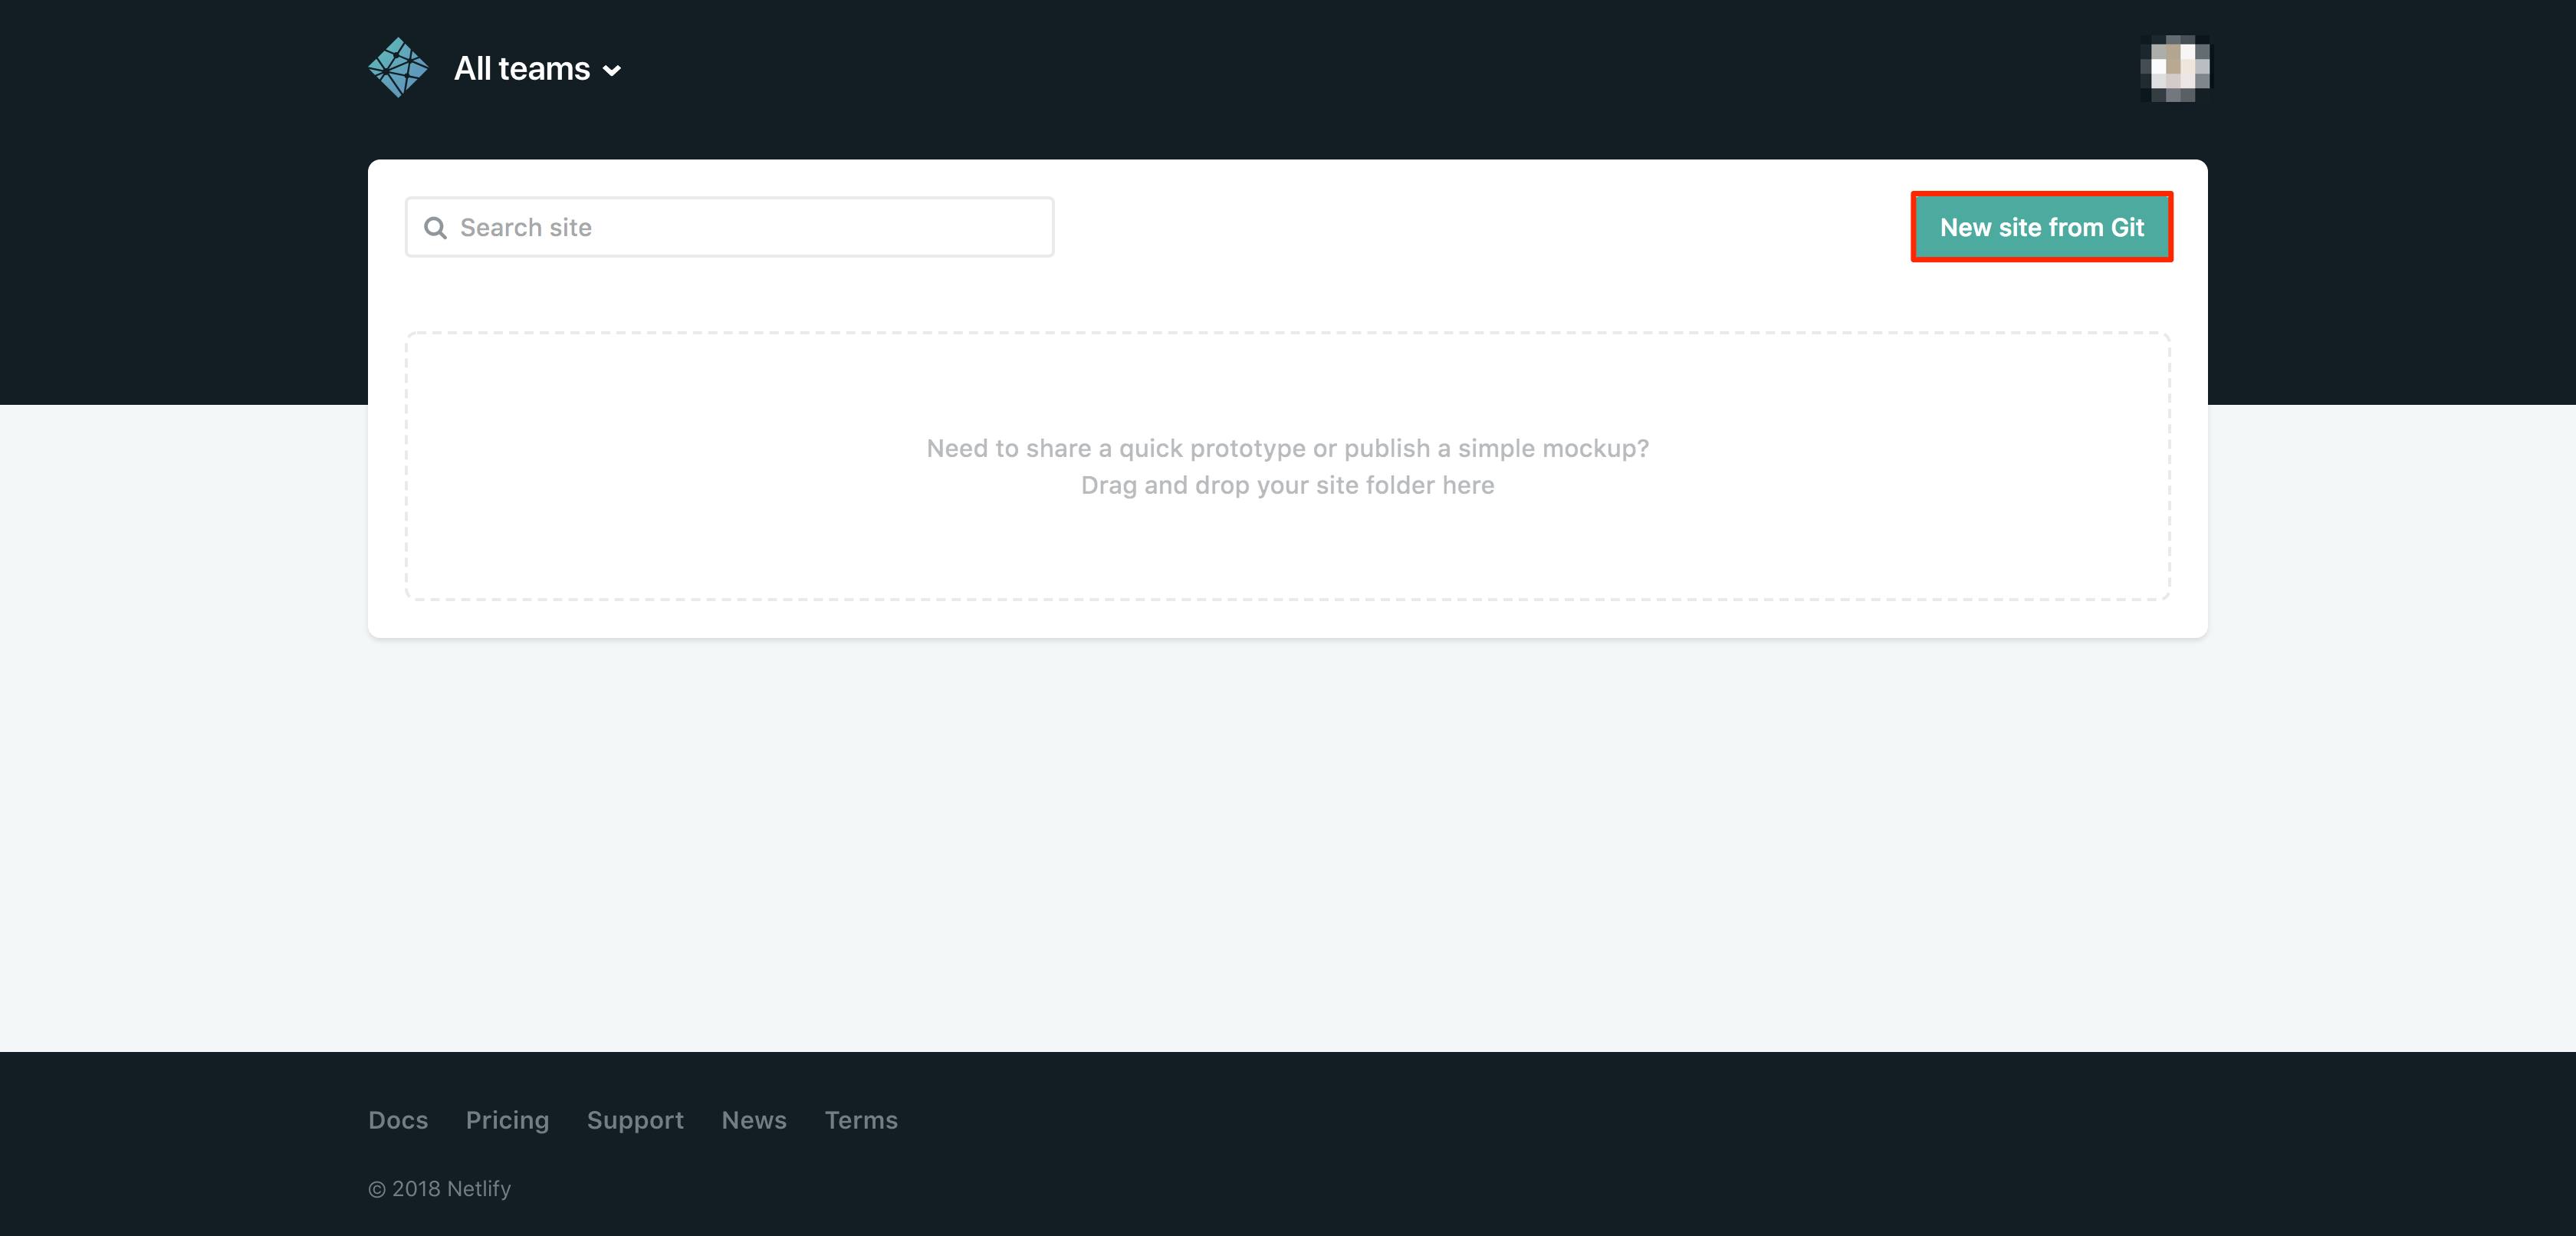Click the Netlify home logo
Viewport: 2576px width, 1236px height.
pos(397,67)
